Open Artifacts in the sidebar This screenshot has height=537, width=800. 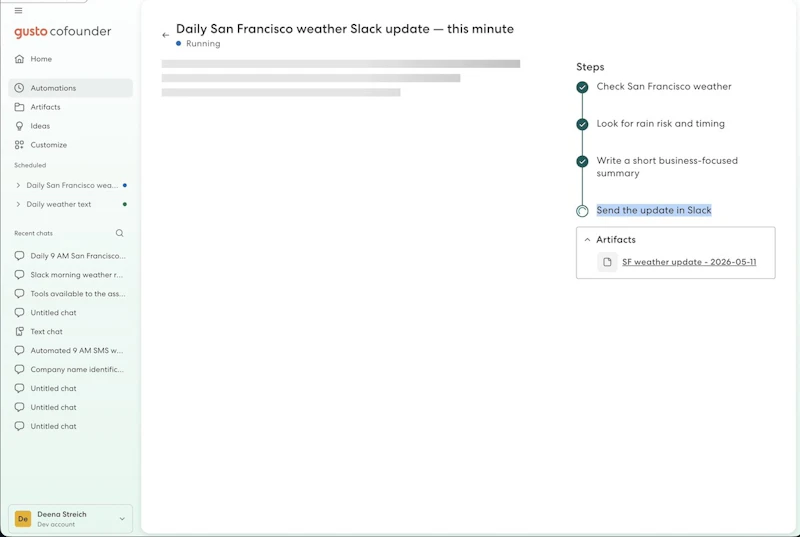click(70, 107)
